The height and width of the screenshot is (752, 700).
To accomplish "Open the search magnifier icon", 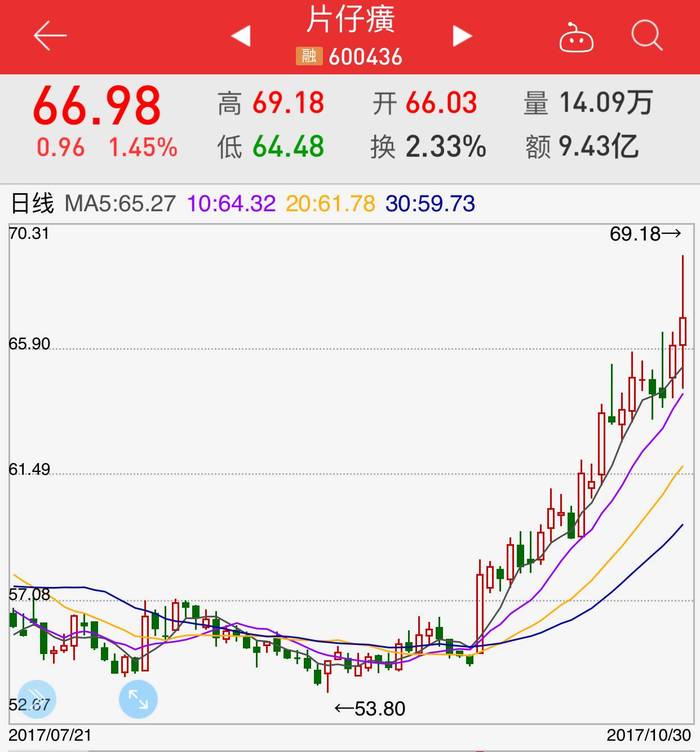I will coord(647,35).
